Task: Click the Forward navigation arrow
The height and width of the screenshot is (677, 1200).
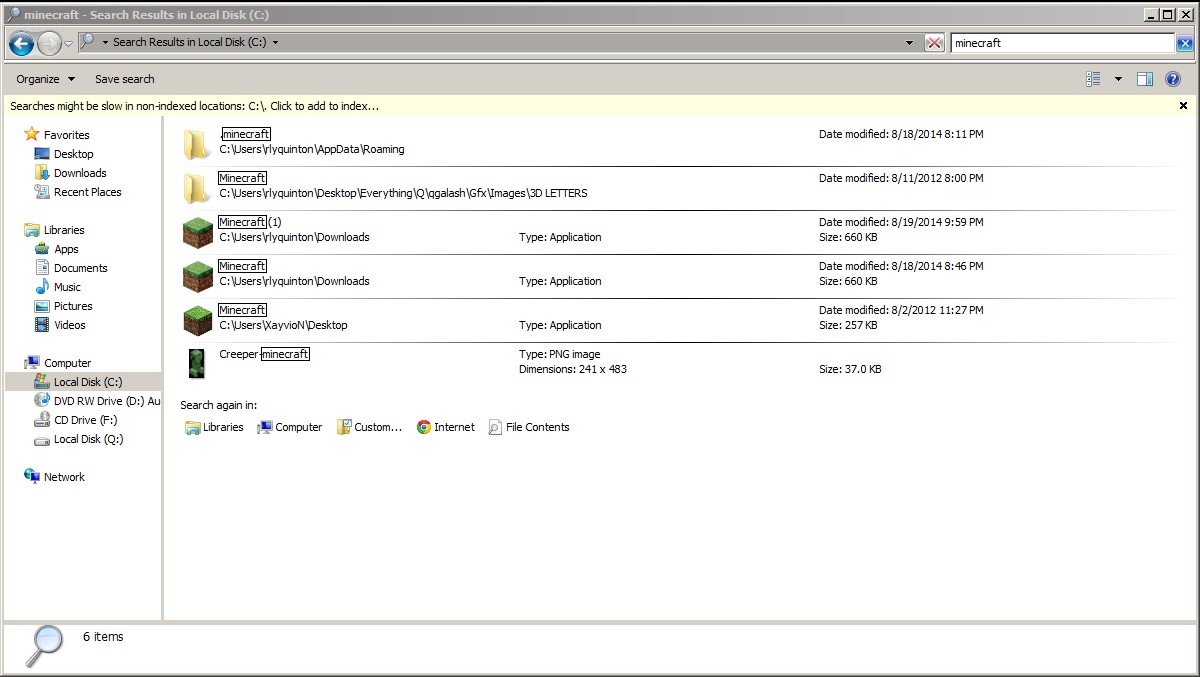Action: [x=49, y=43]
